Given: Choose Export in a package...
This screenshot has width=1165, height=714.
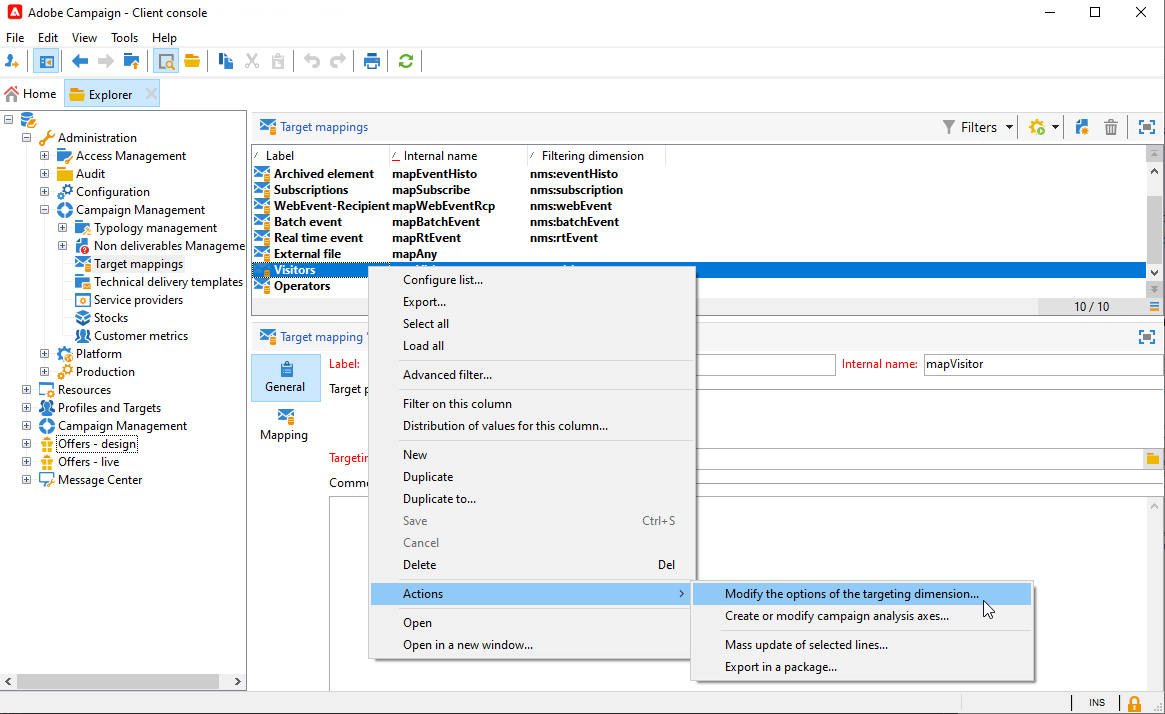Looking at the screenshot, I should click(862, 667).
